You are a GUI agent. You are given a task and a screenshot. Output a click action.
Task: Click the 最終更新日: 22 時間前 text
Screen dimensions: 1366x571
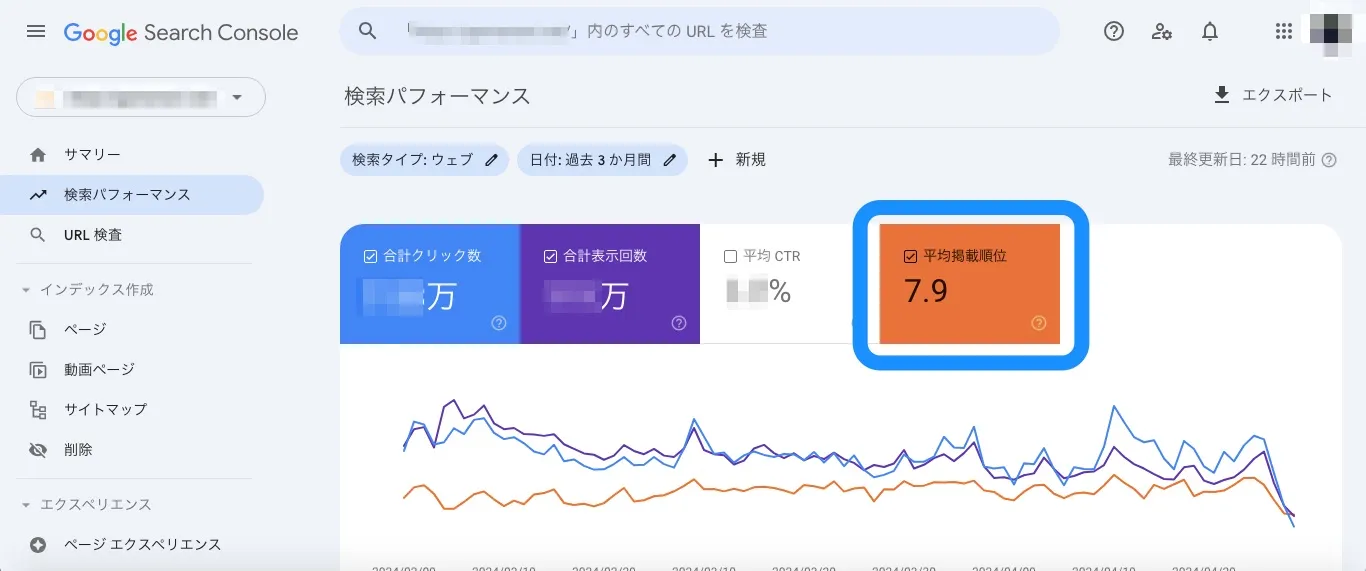point(1242,160)
